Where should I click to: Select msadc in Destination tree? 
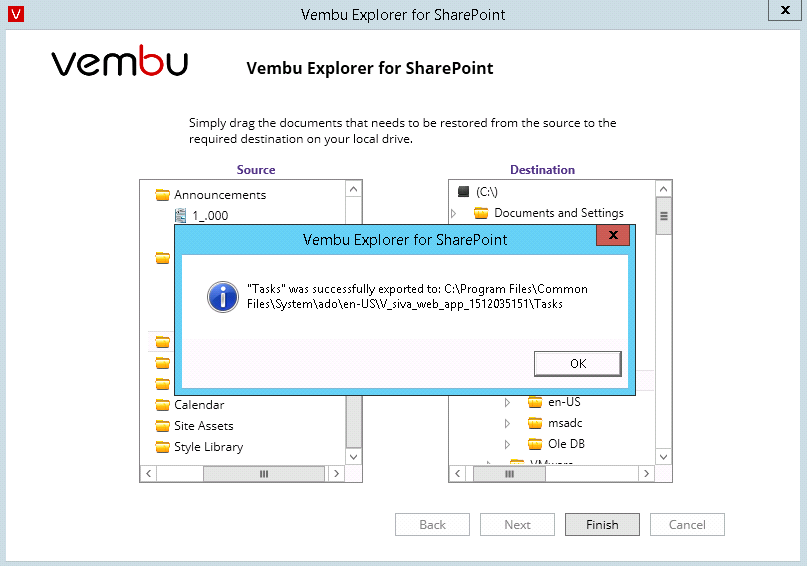(x=565, y=423)
